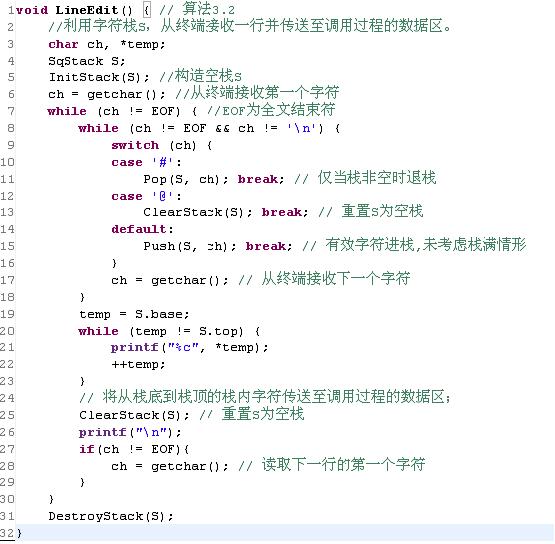Image resolution: width=555 pixels, height=544 pixels.
Task: Click the LineEdit function name
Action: point(86,10)
